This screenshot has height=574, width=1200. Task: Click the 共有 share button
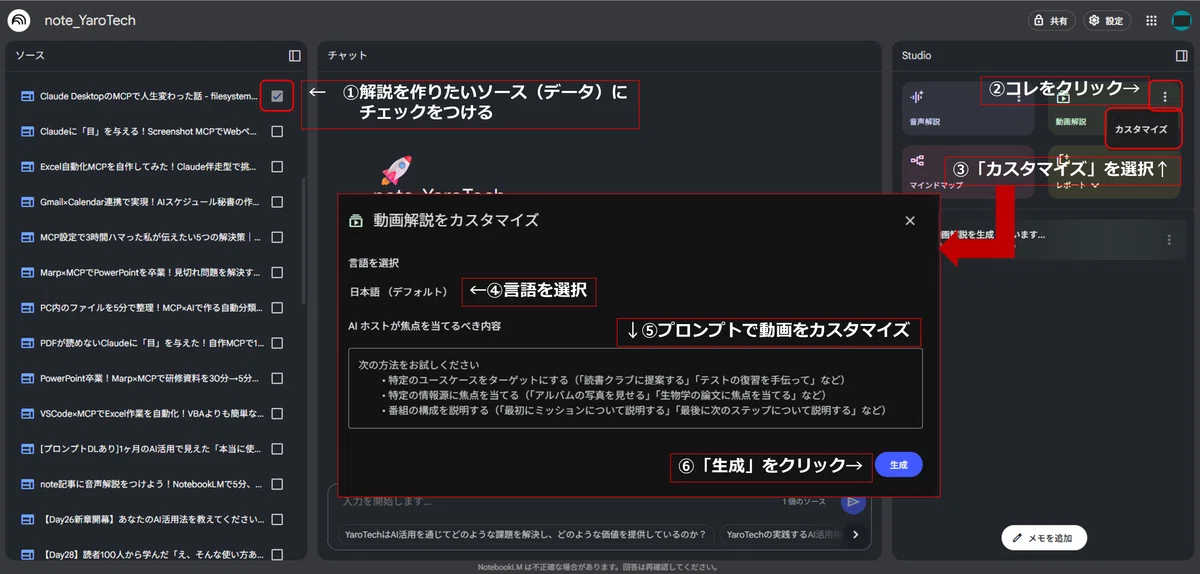pyautogui.click(x=1051, y=20)
